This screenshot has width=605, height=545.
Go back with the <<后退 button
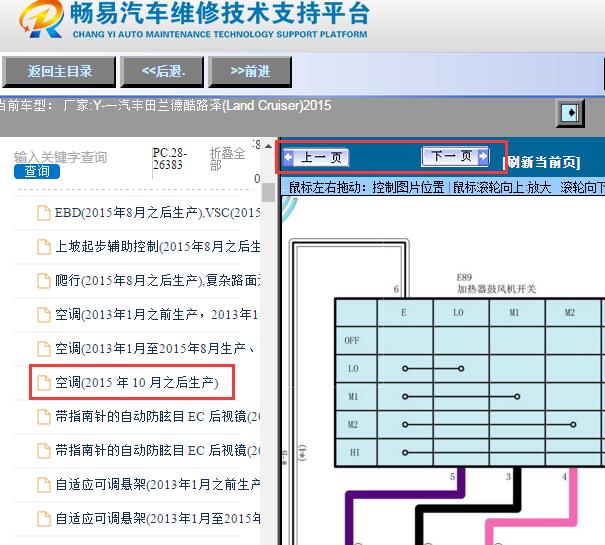[x=162, y=71]
